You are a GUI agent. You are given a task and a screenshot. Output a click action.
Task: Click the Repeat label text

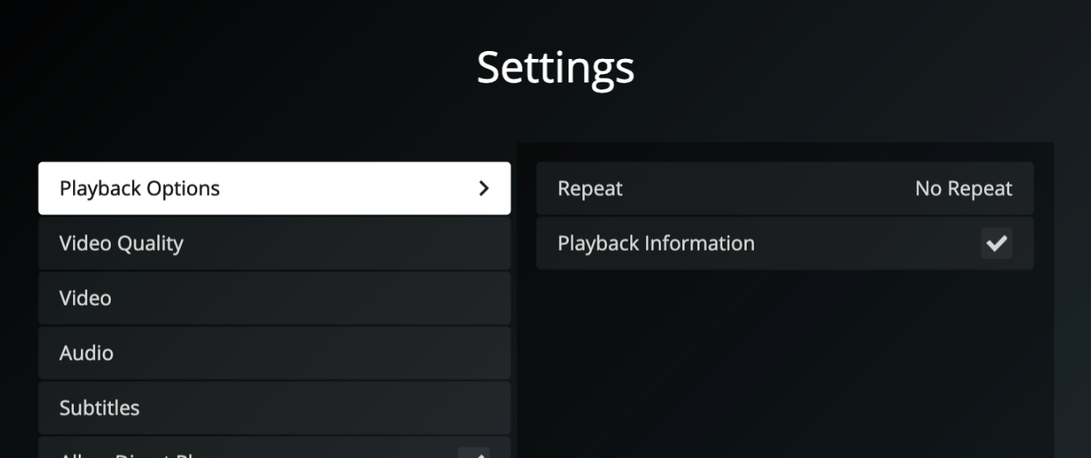pyautogui.click(x=590, y=188)
